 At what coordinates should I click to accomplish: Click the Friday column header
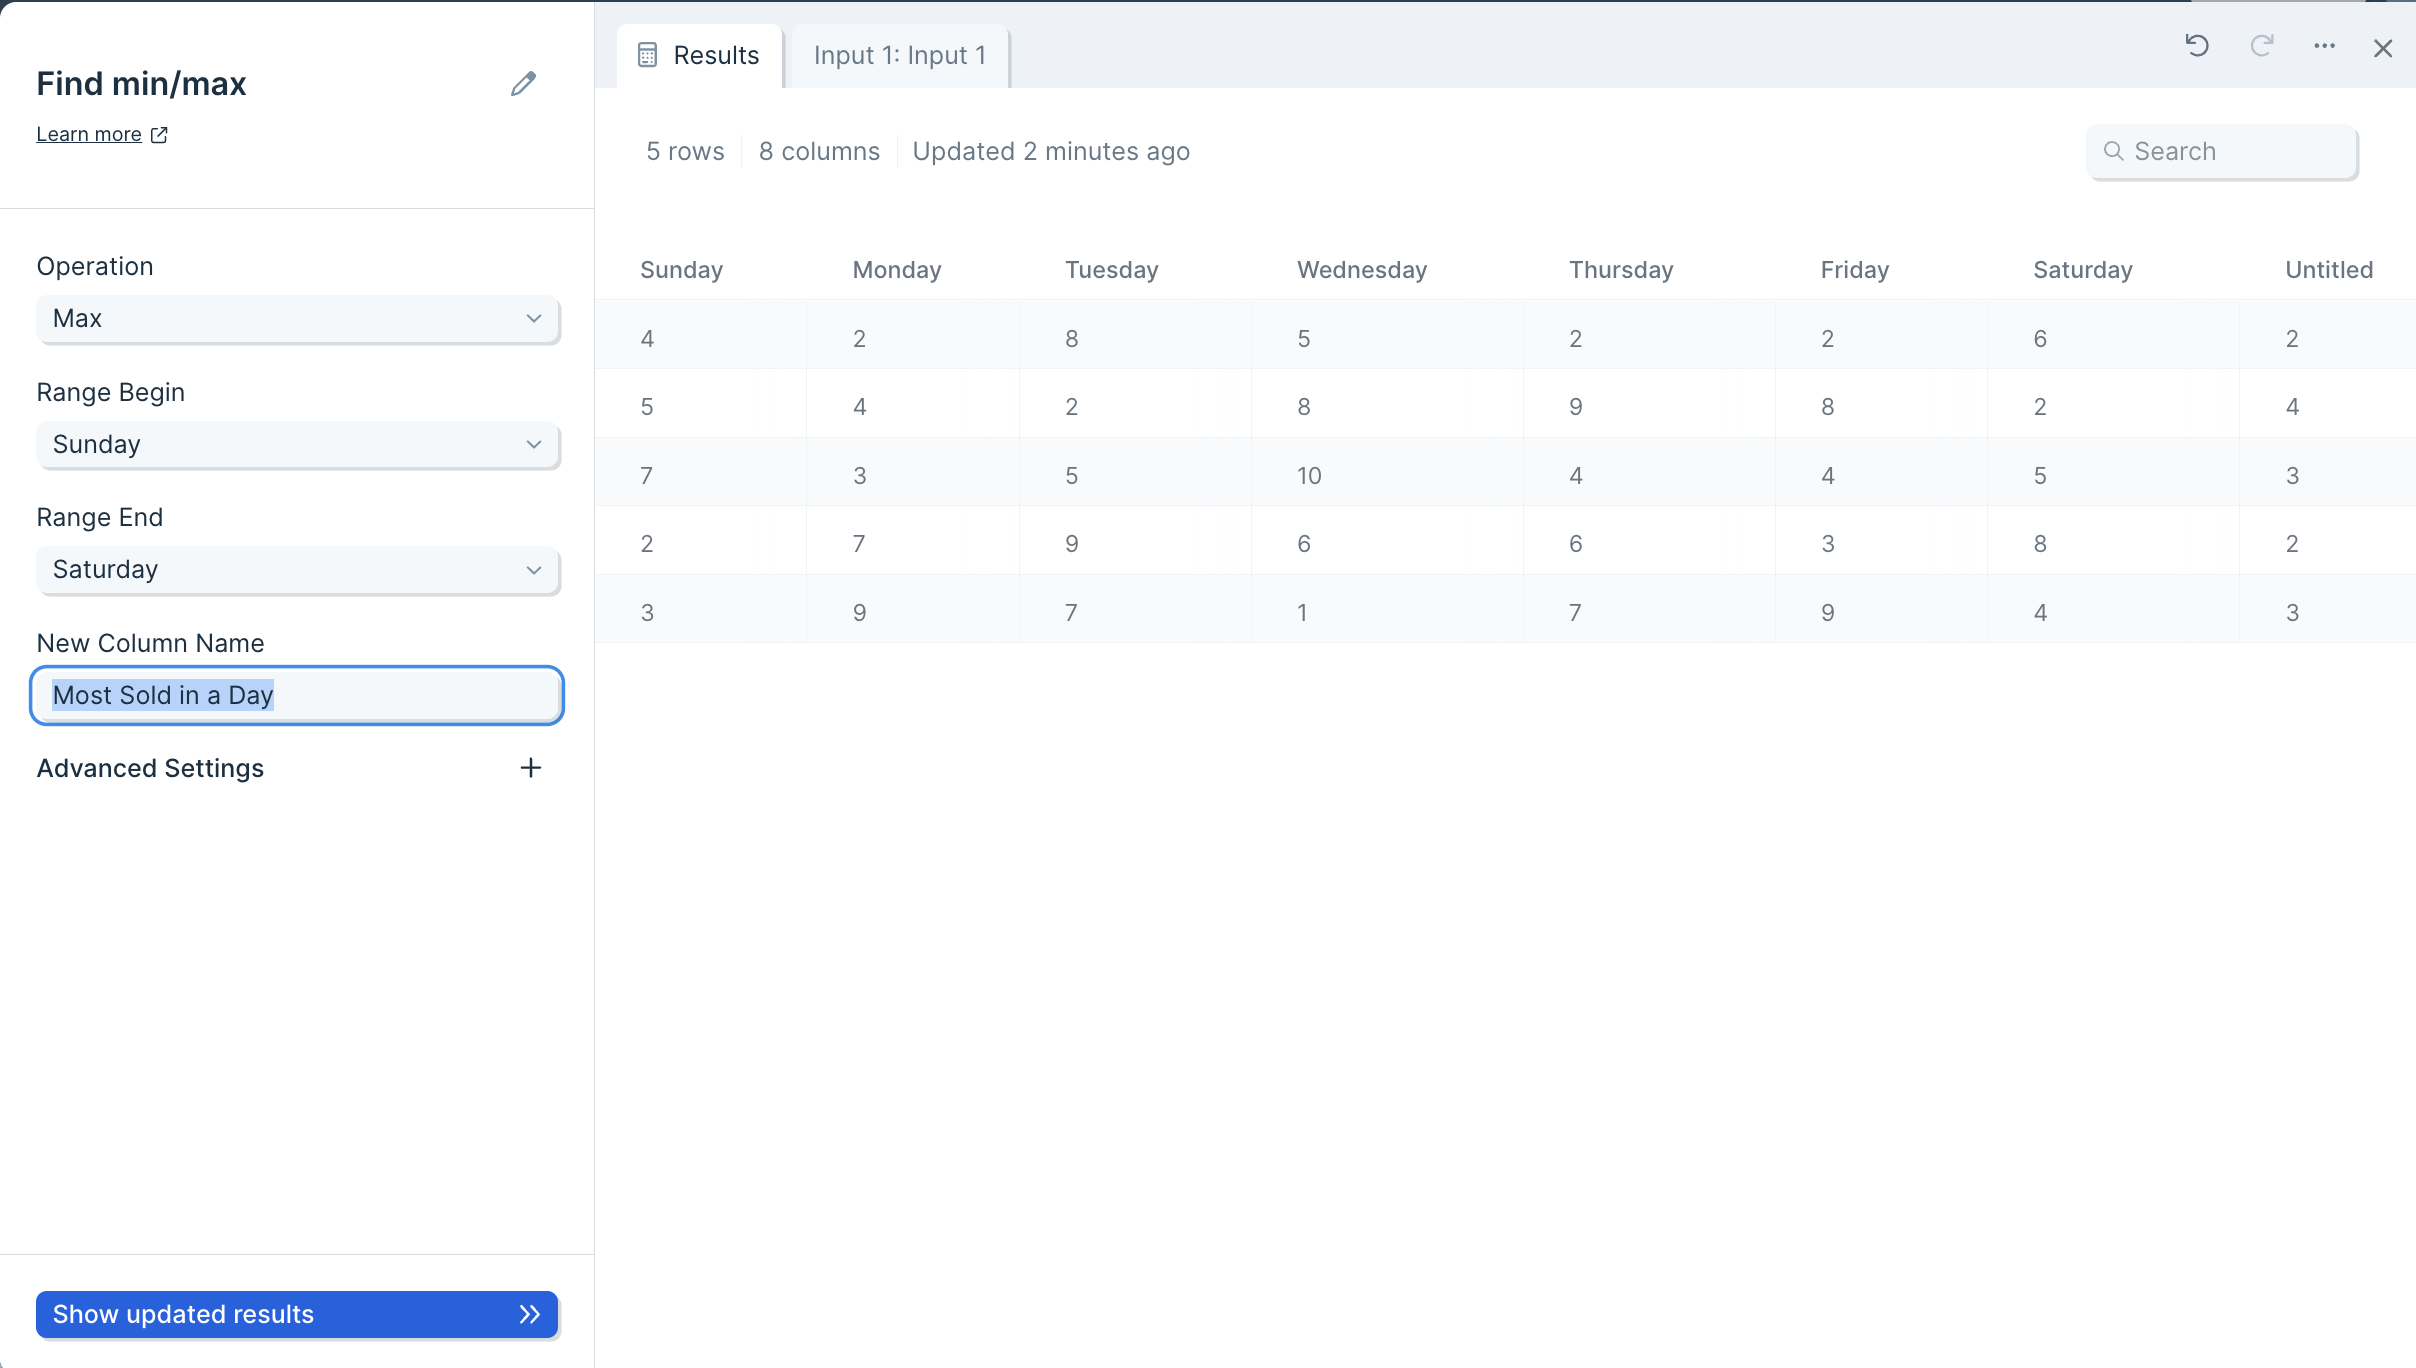point(1854,270)
